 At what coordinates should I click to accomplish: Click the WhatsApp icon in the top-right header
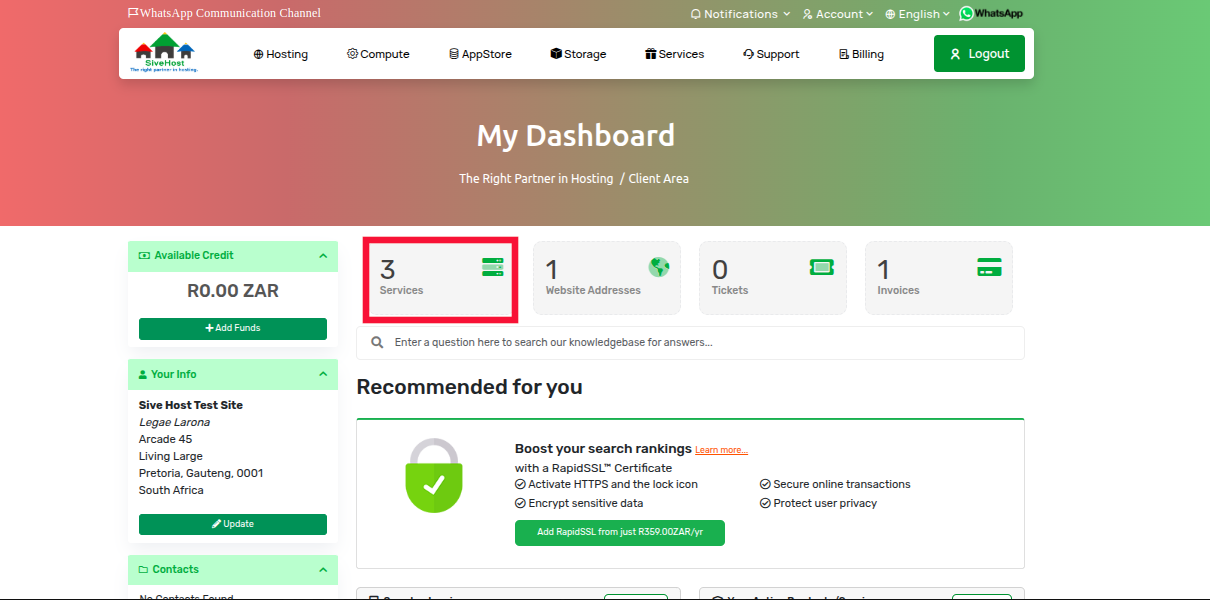coord(966,13)
